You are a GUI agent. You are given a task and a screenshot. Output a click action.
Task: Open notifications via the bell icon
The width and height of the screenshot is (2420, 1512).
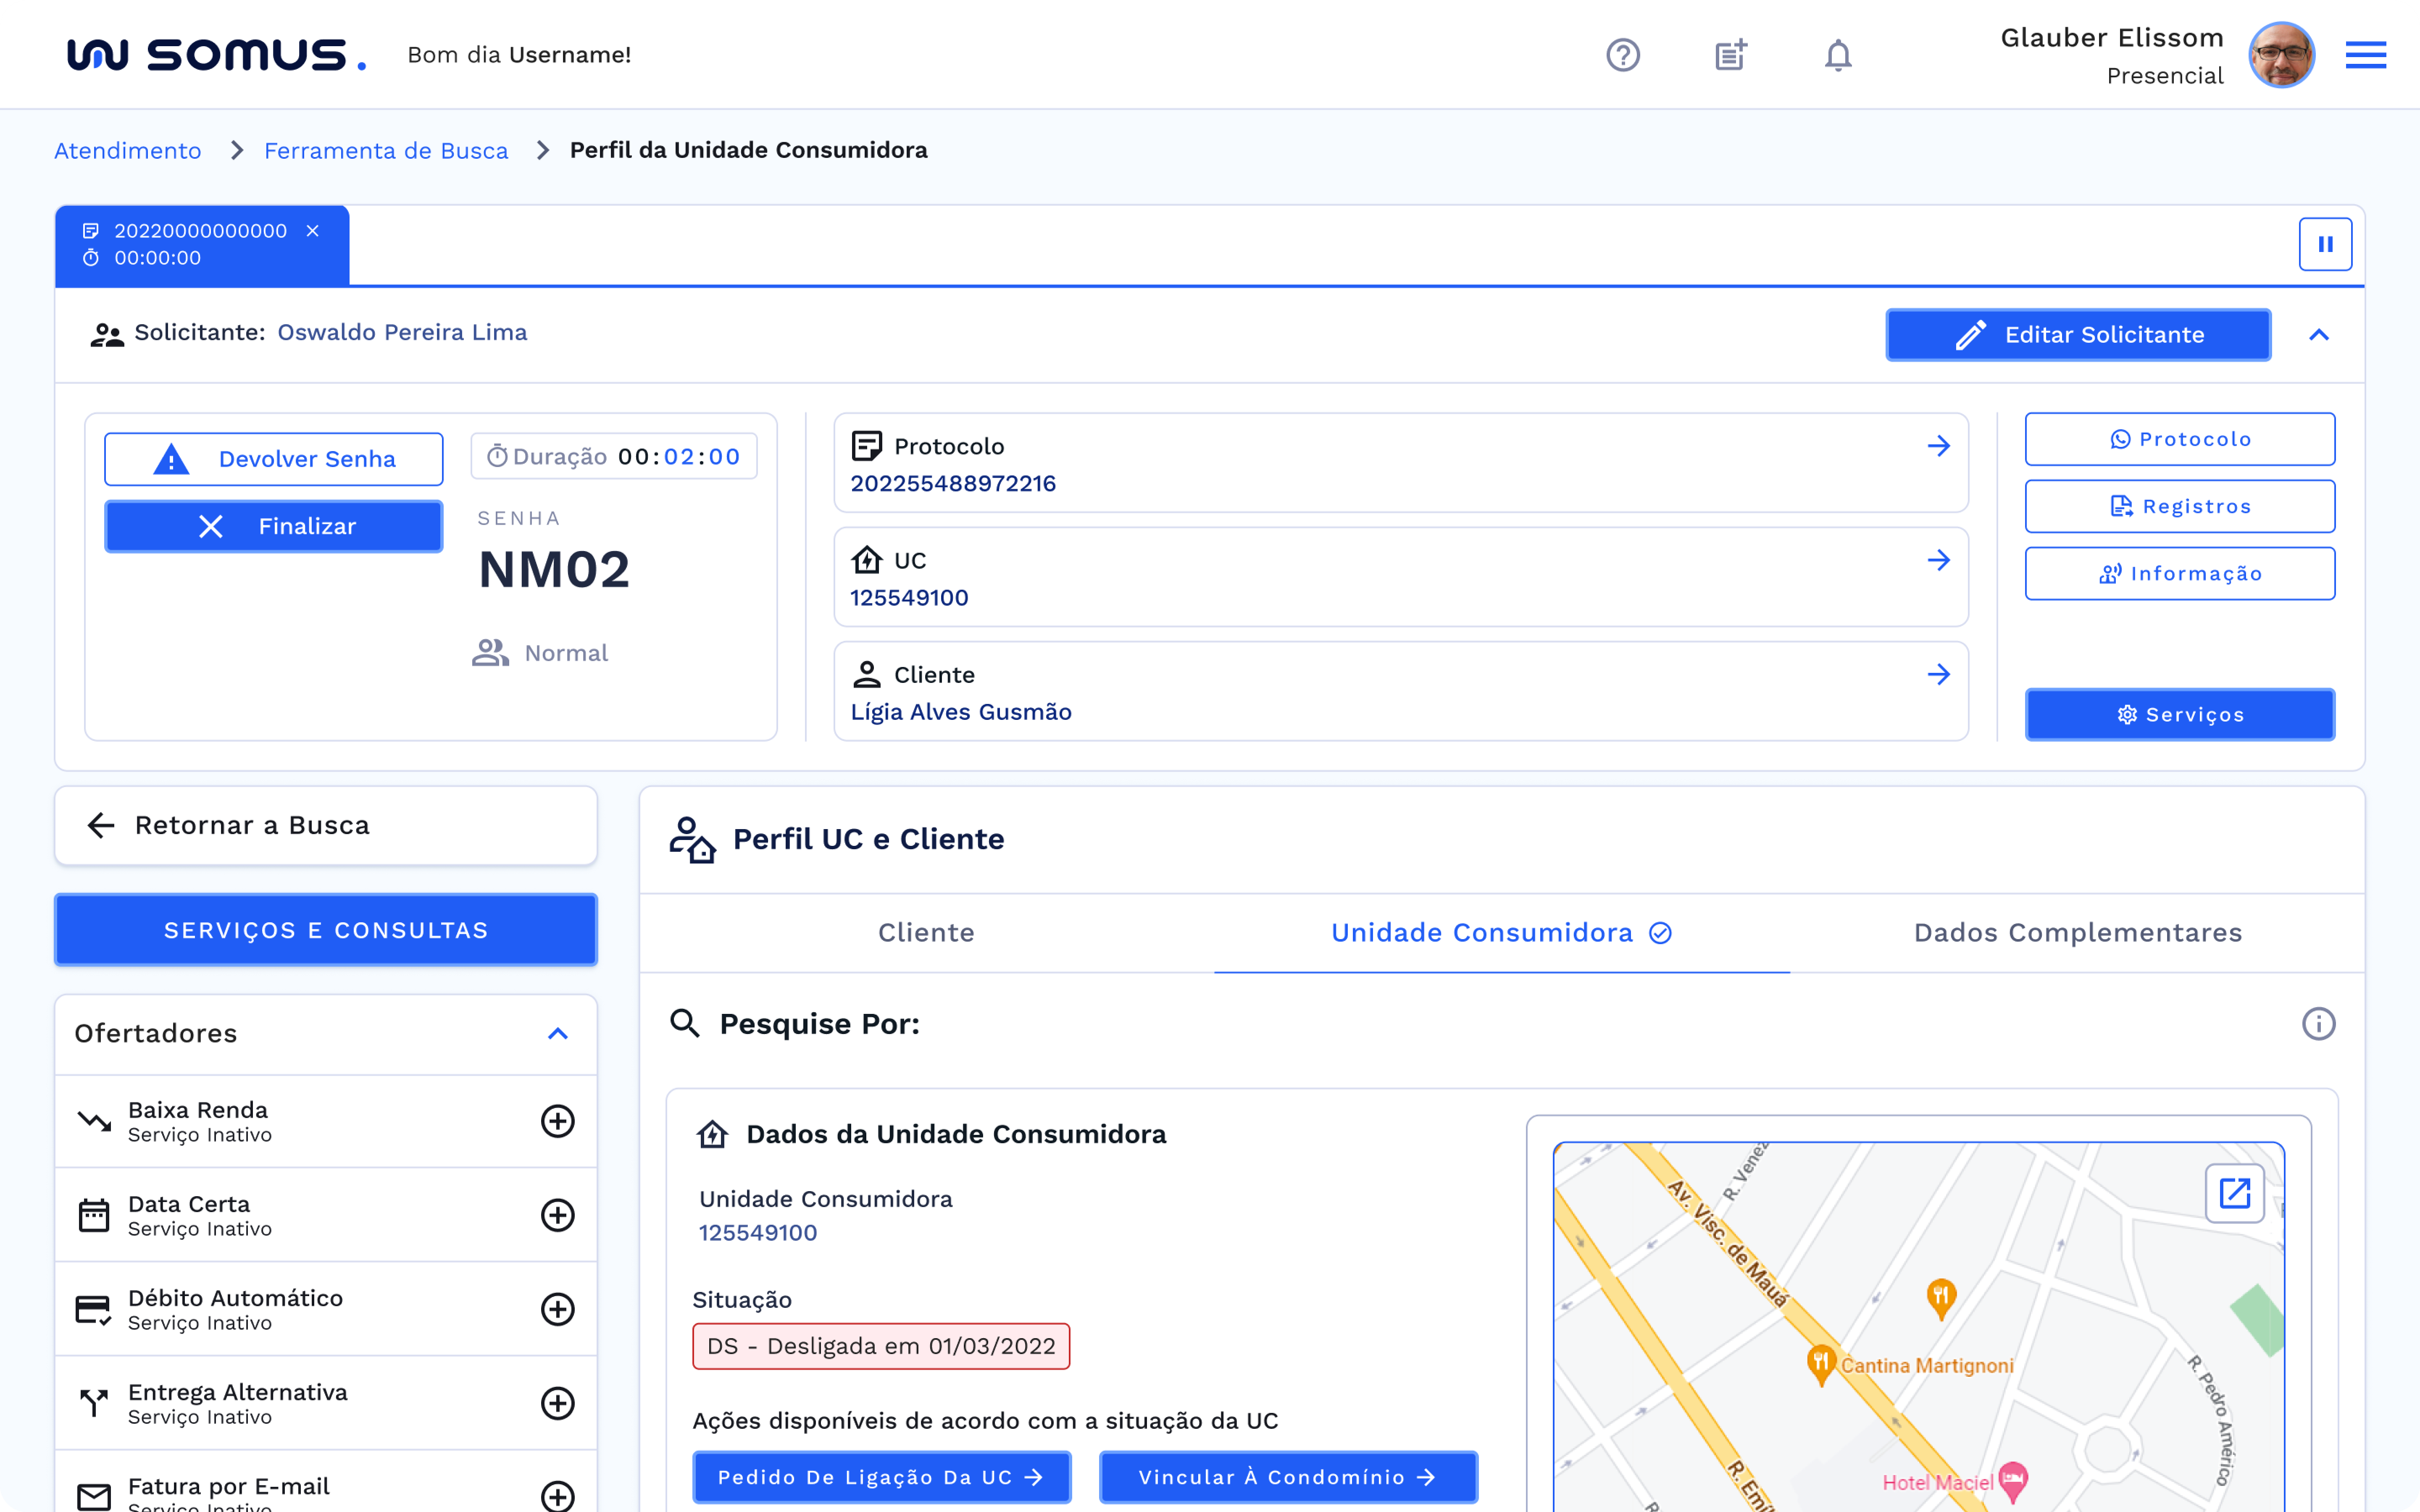[1838, 55]
